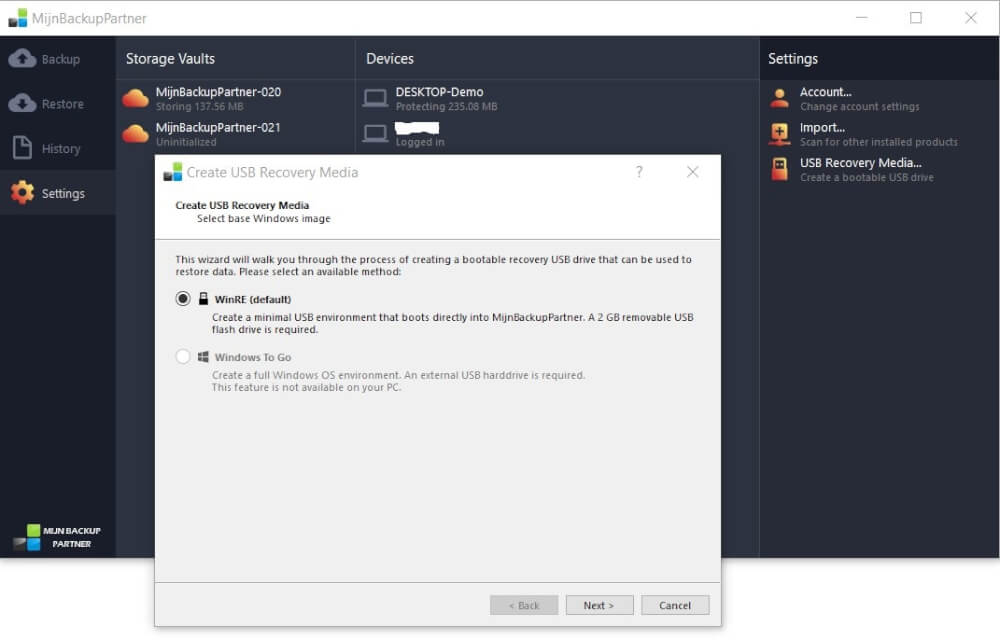The height and width of the screenshot is (641, 1000).
Task: Click the MijnBackupPartner-021 vault cloud icon
Action: [x=135, y=134]
